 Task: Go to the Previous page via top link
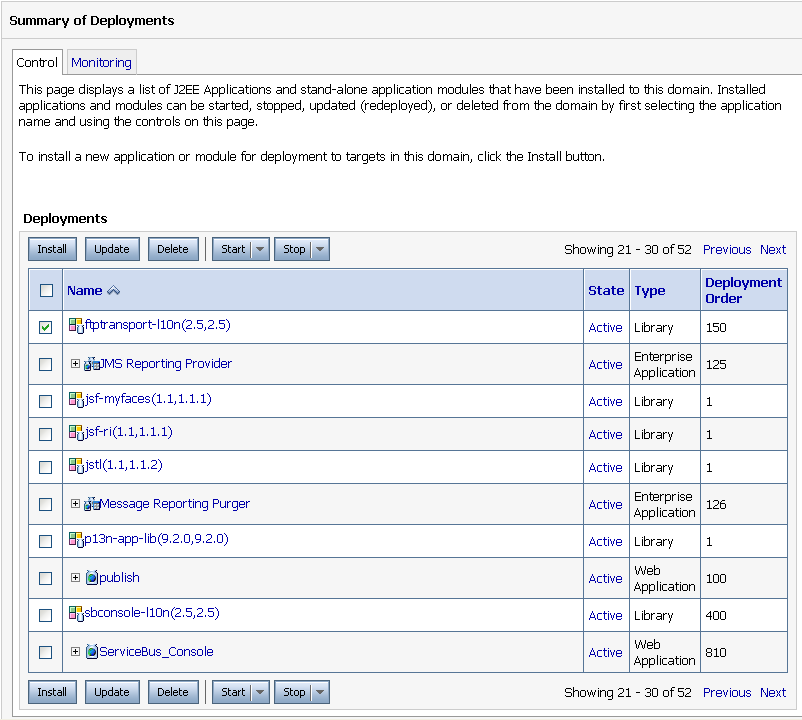coord(727,250)
